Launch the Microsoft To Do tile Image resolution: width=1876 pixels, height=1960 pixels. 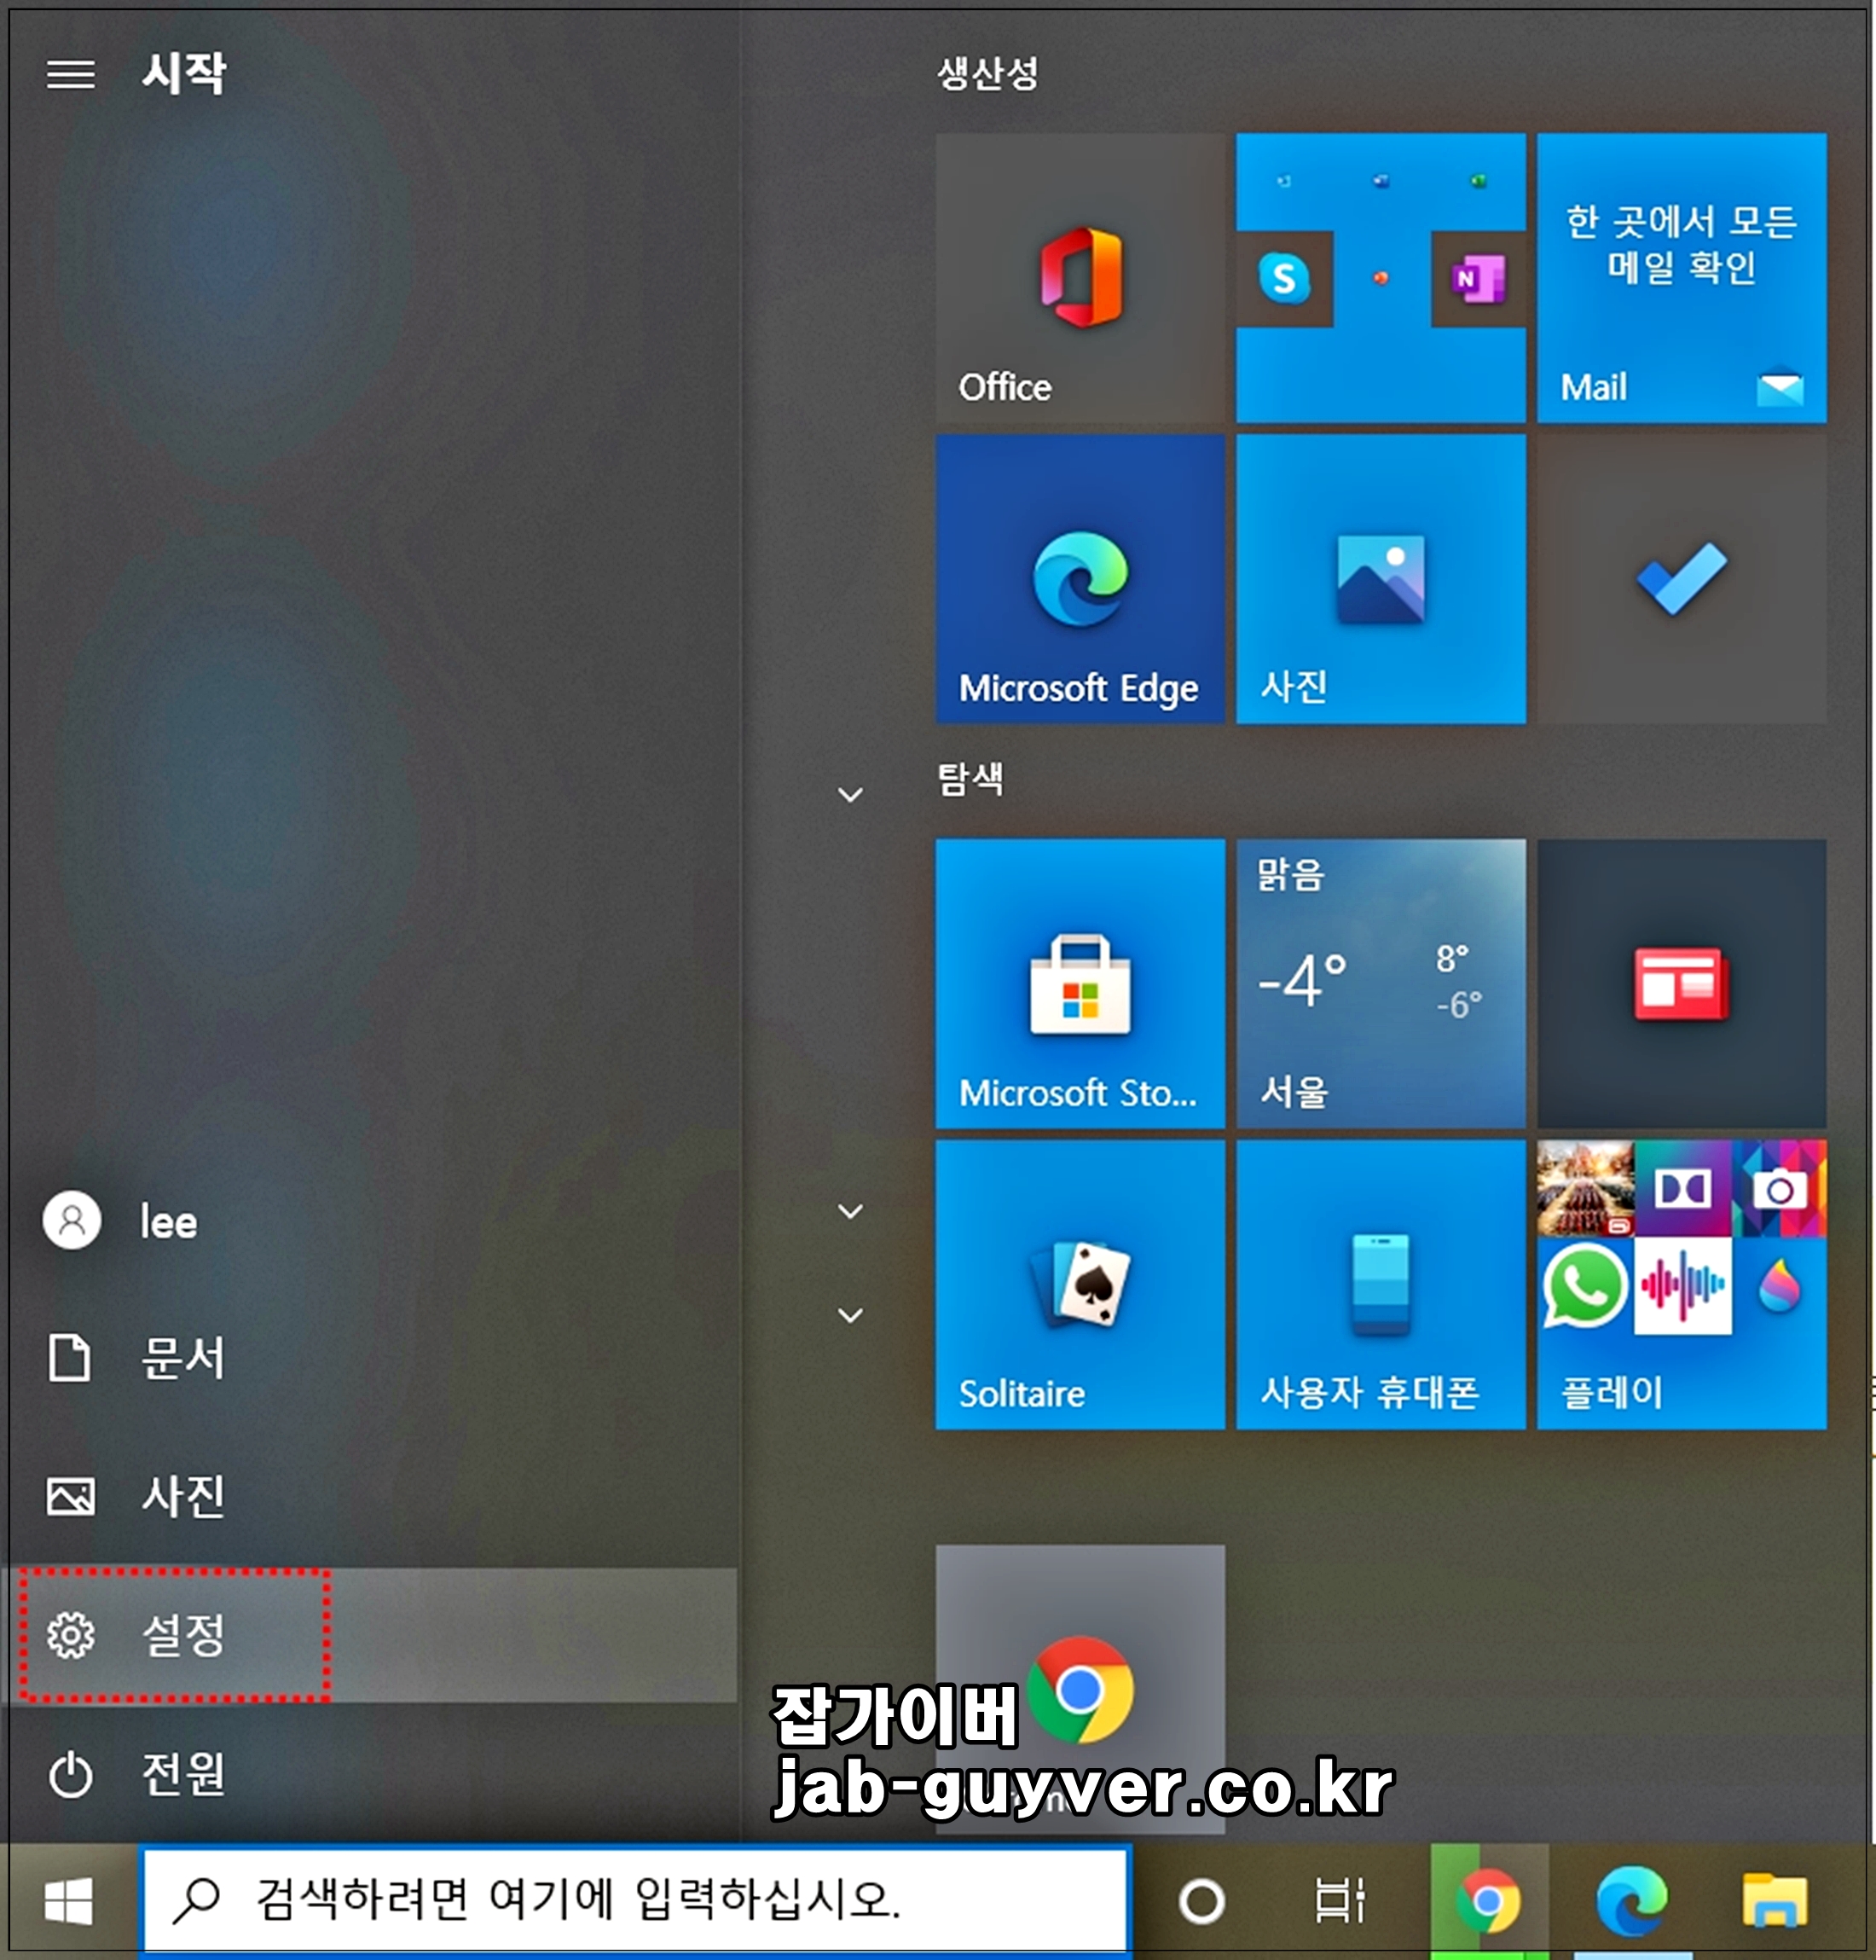[x=1680, y=580]
